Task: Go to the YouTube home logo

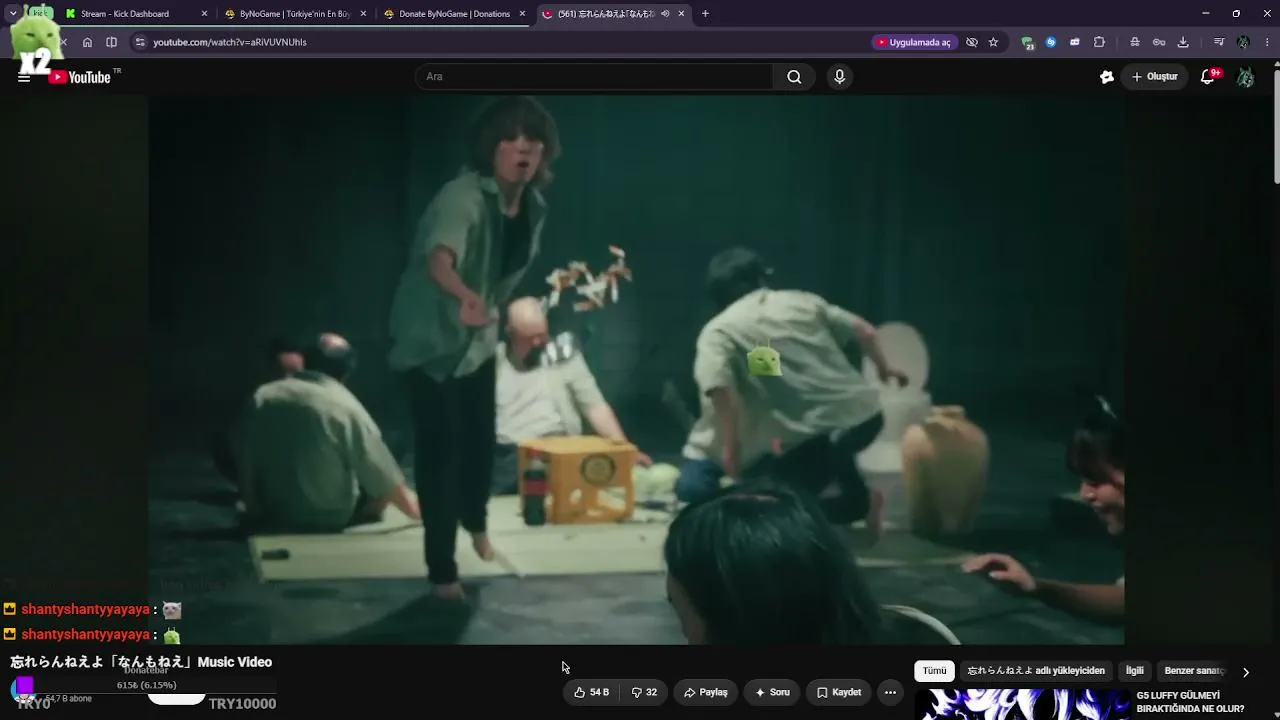Action: pyautogui.click(x=80, y=77)
